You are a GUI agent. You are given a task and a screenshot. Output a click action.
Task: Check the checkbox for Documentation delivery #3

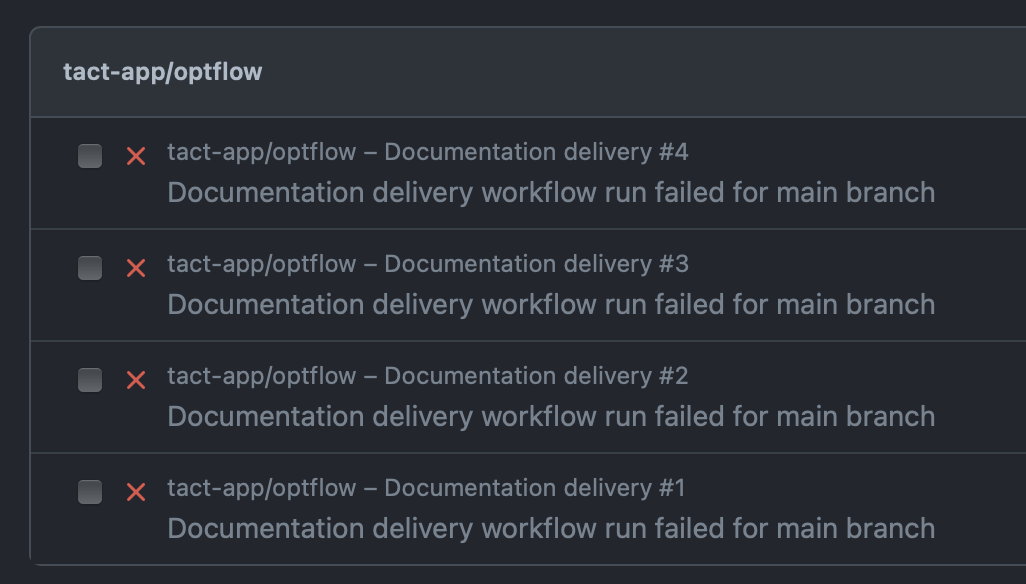click(x=90, y=268)
